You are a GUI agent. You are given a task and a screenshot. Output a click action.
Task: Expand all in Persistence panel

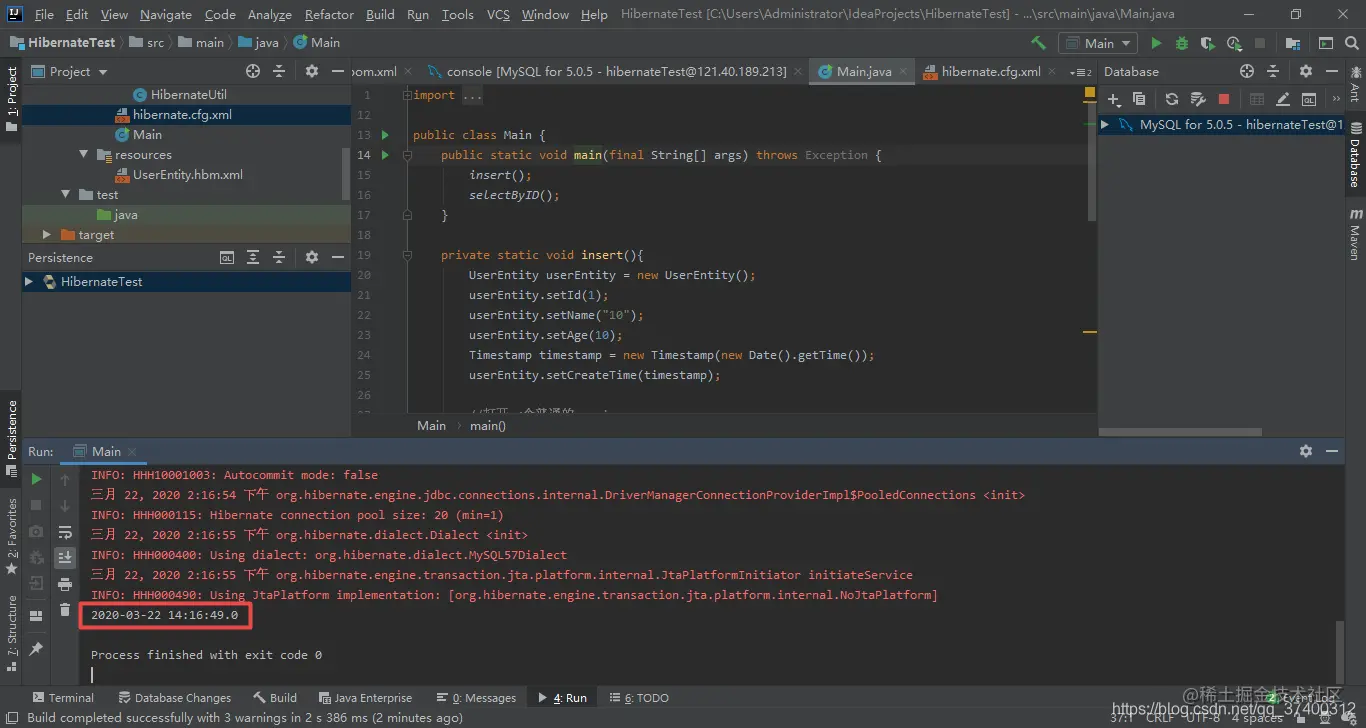tap(253, 257)
